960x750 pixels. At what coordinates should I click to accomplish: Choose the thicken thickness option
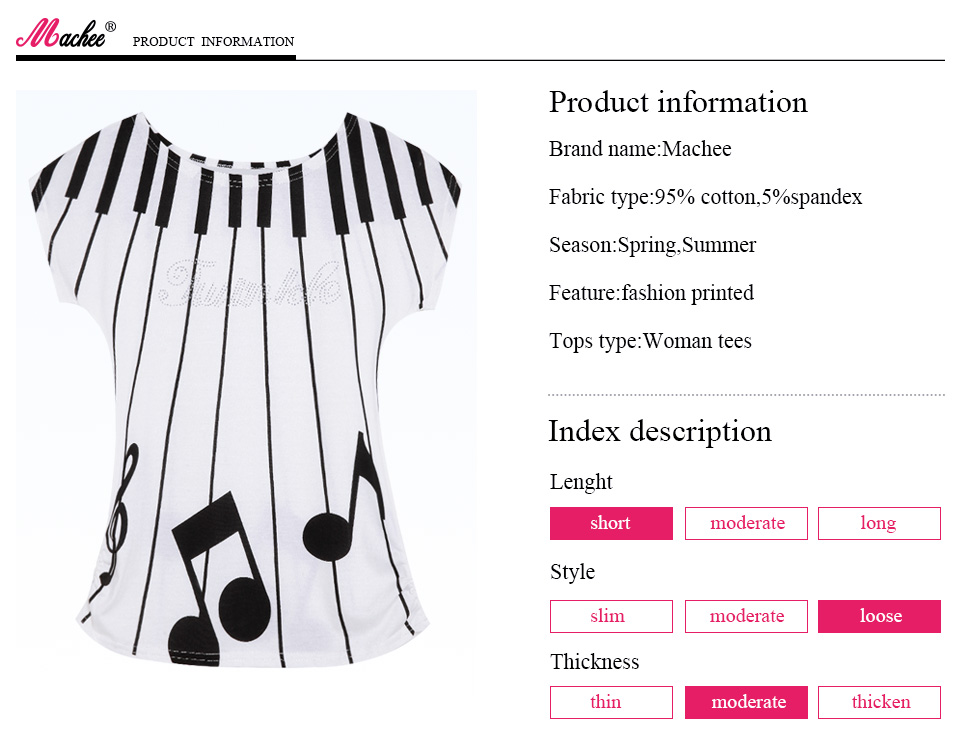coord(879,702)
